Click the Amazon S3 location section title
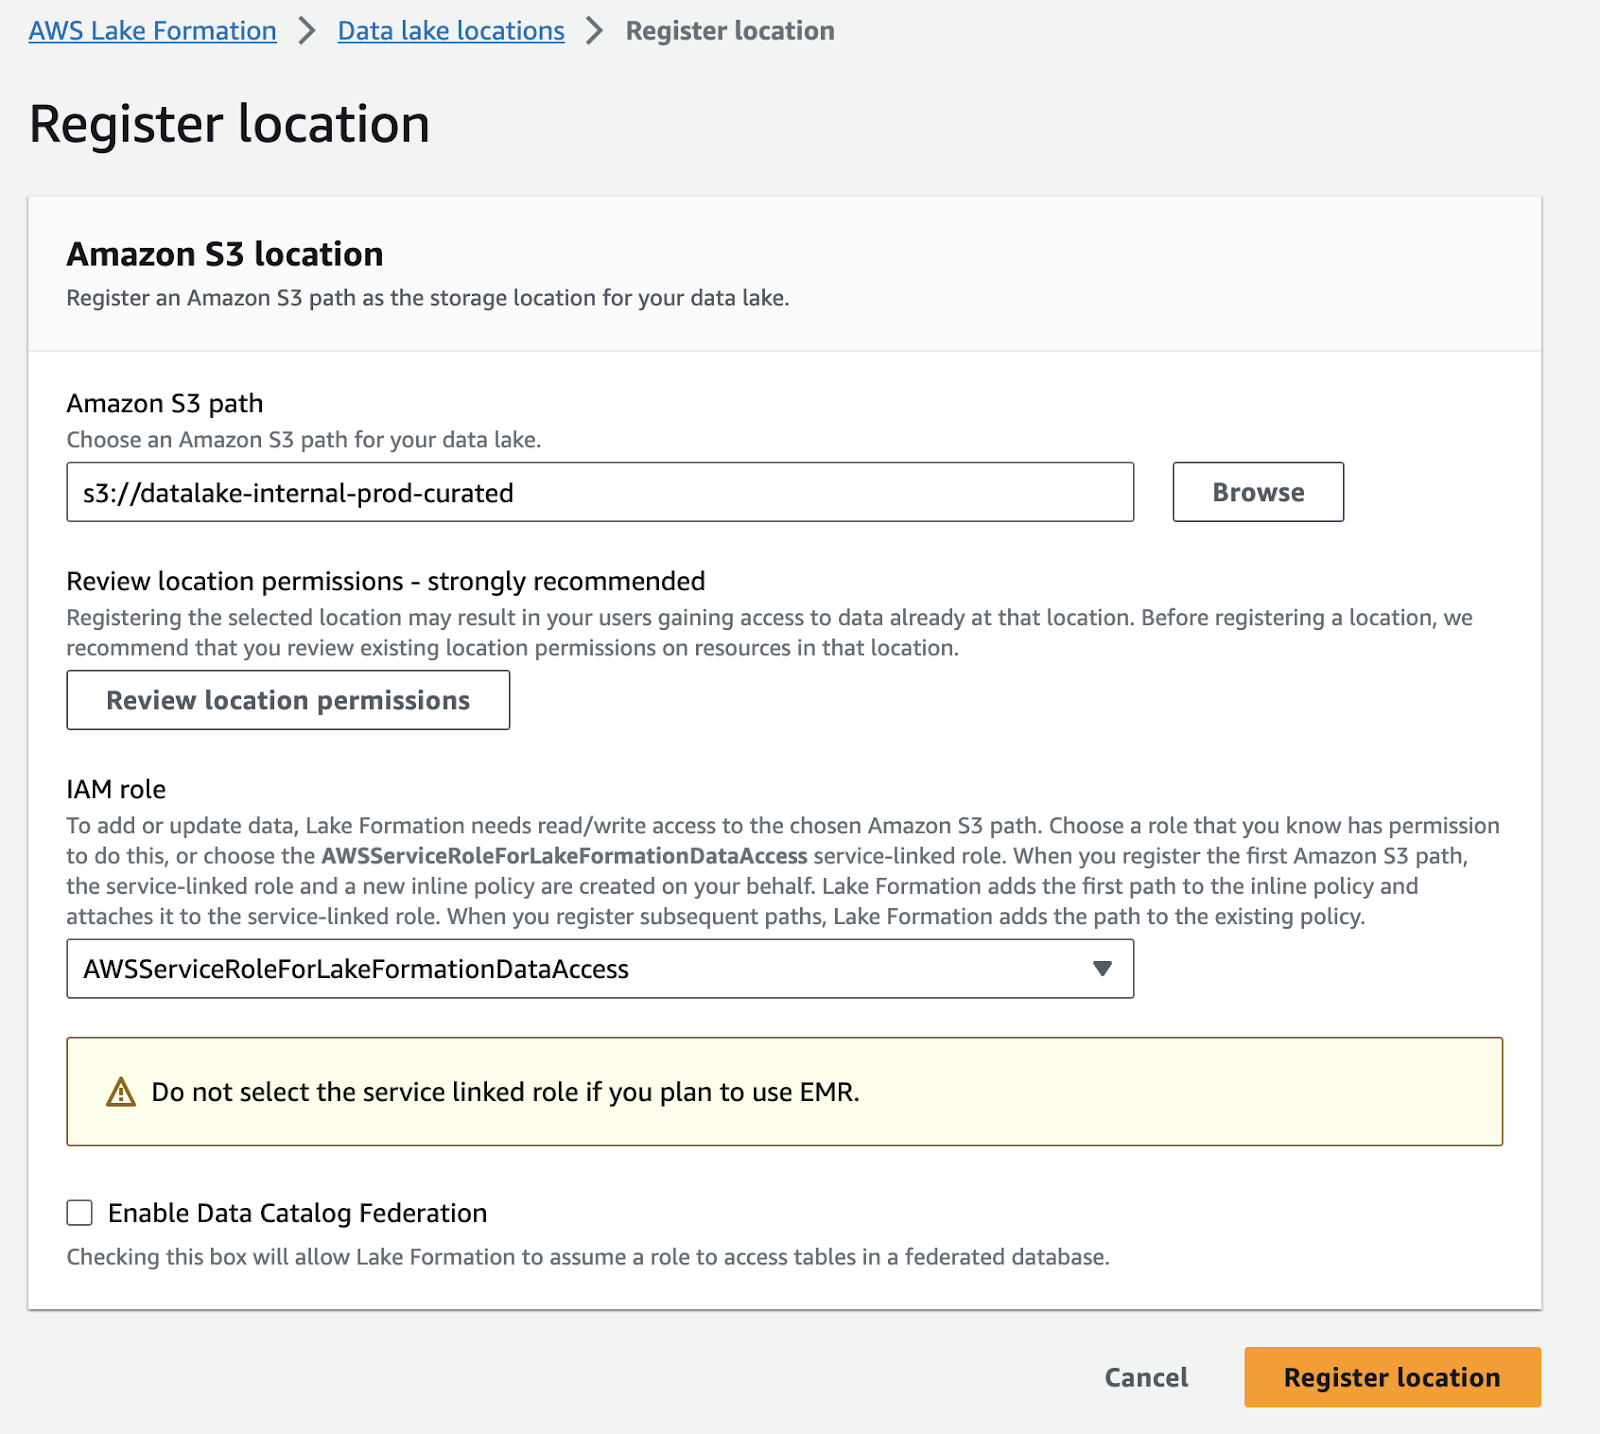Screen dimensions: 1600x1434 click(x=225, y=254)
